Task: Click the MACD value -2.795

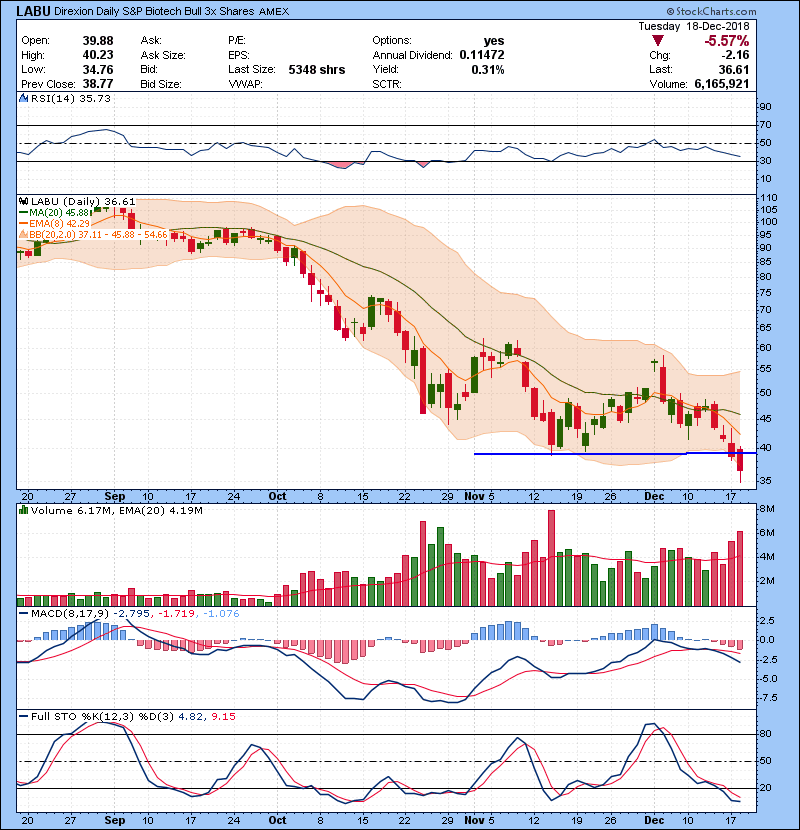Action: 132,614
